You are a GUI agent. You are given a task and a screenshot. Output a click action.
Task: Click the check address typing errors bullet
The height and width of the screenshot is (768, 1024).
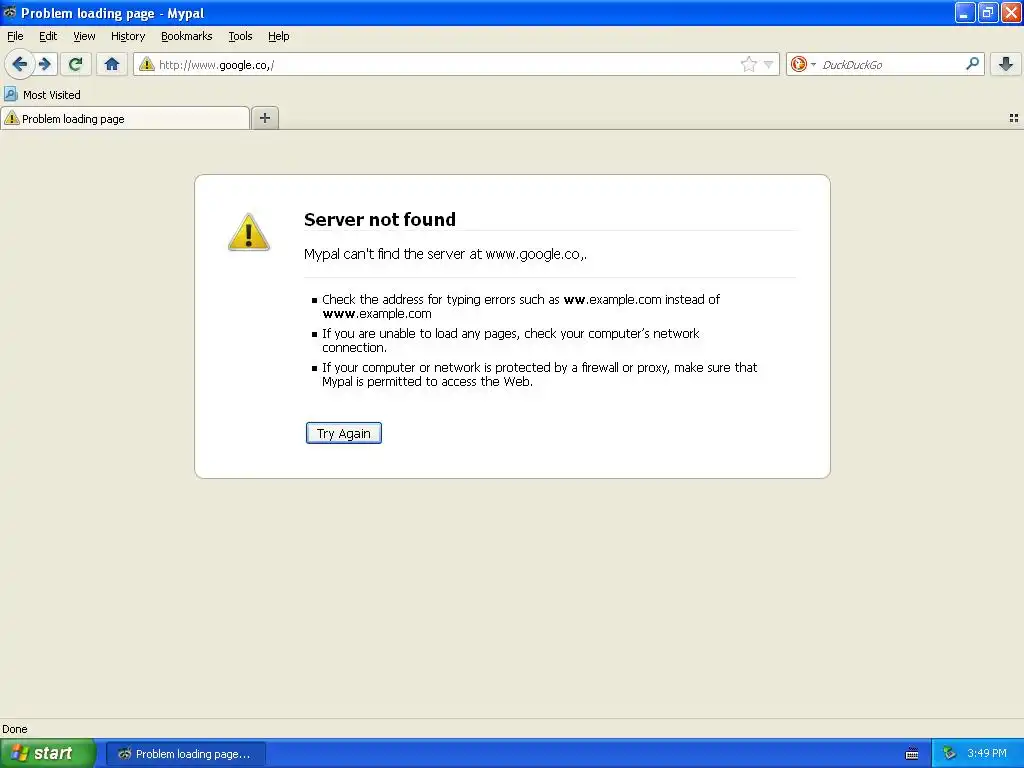tap(520, 306)
